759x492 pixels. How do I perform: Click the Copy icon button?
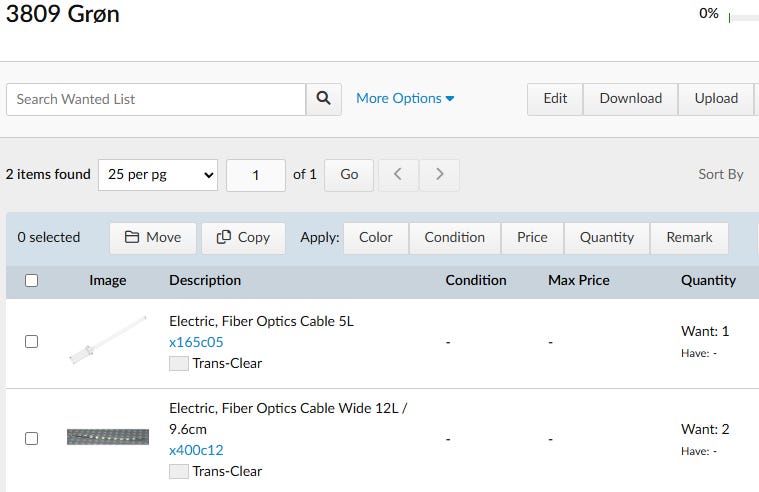(243, 237)
